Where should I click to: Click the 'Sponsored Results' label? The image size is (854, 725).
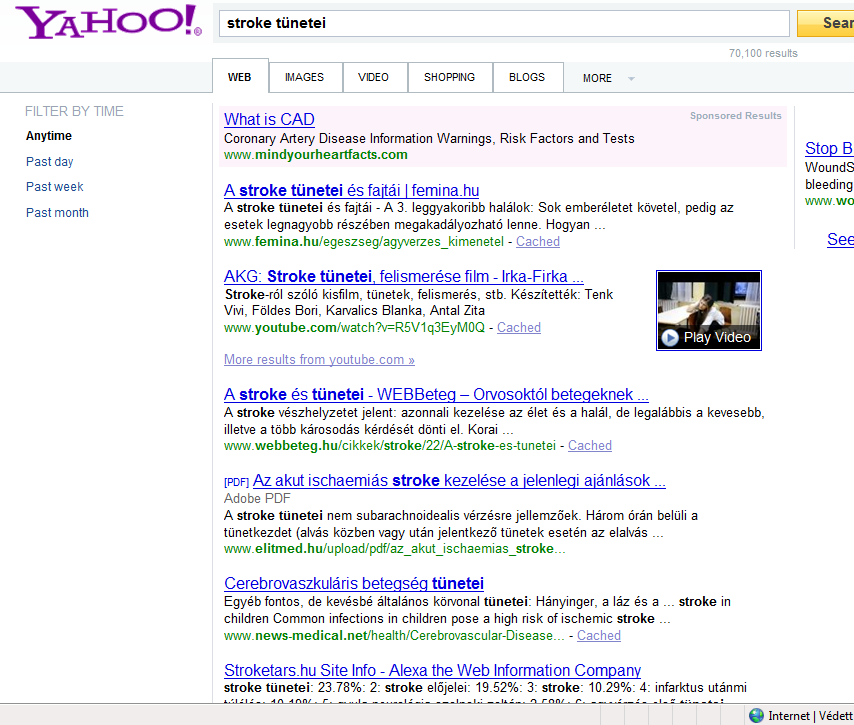click(x=735, y=115)
